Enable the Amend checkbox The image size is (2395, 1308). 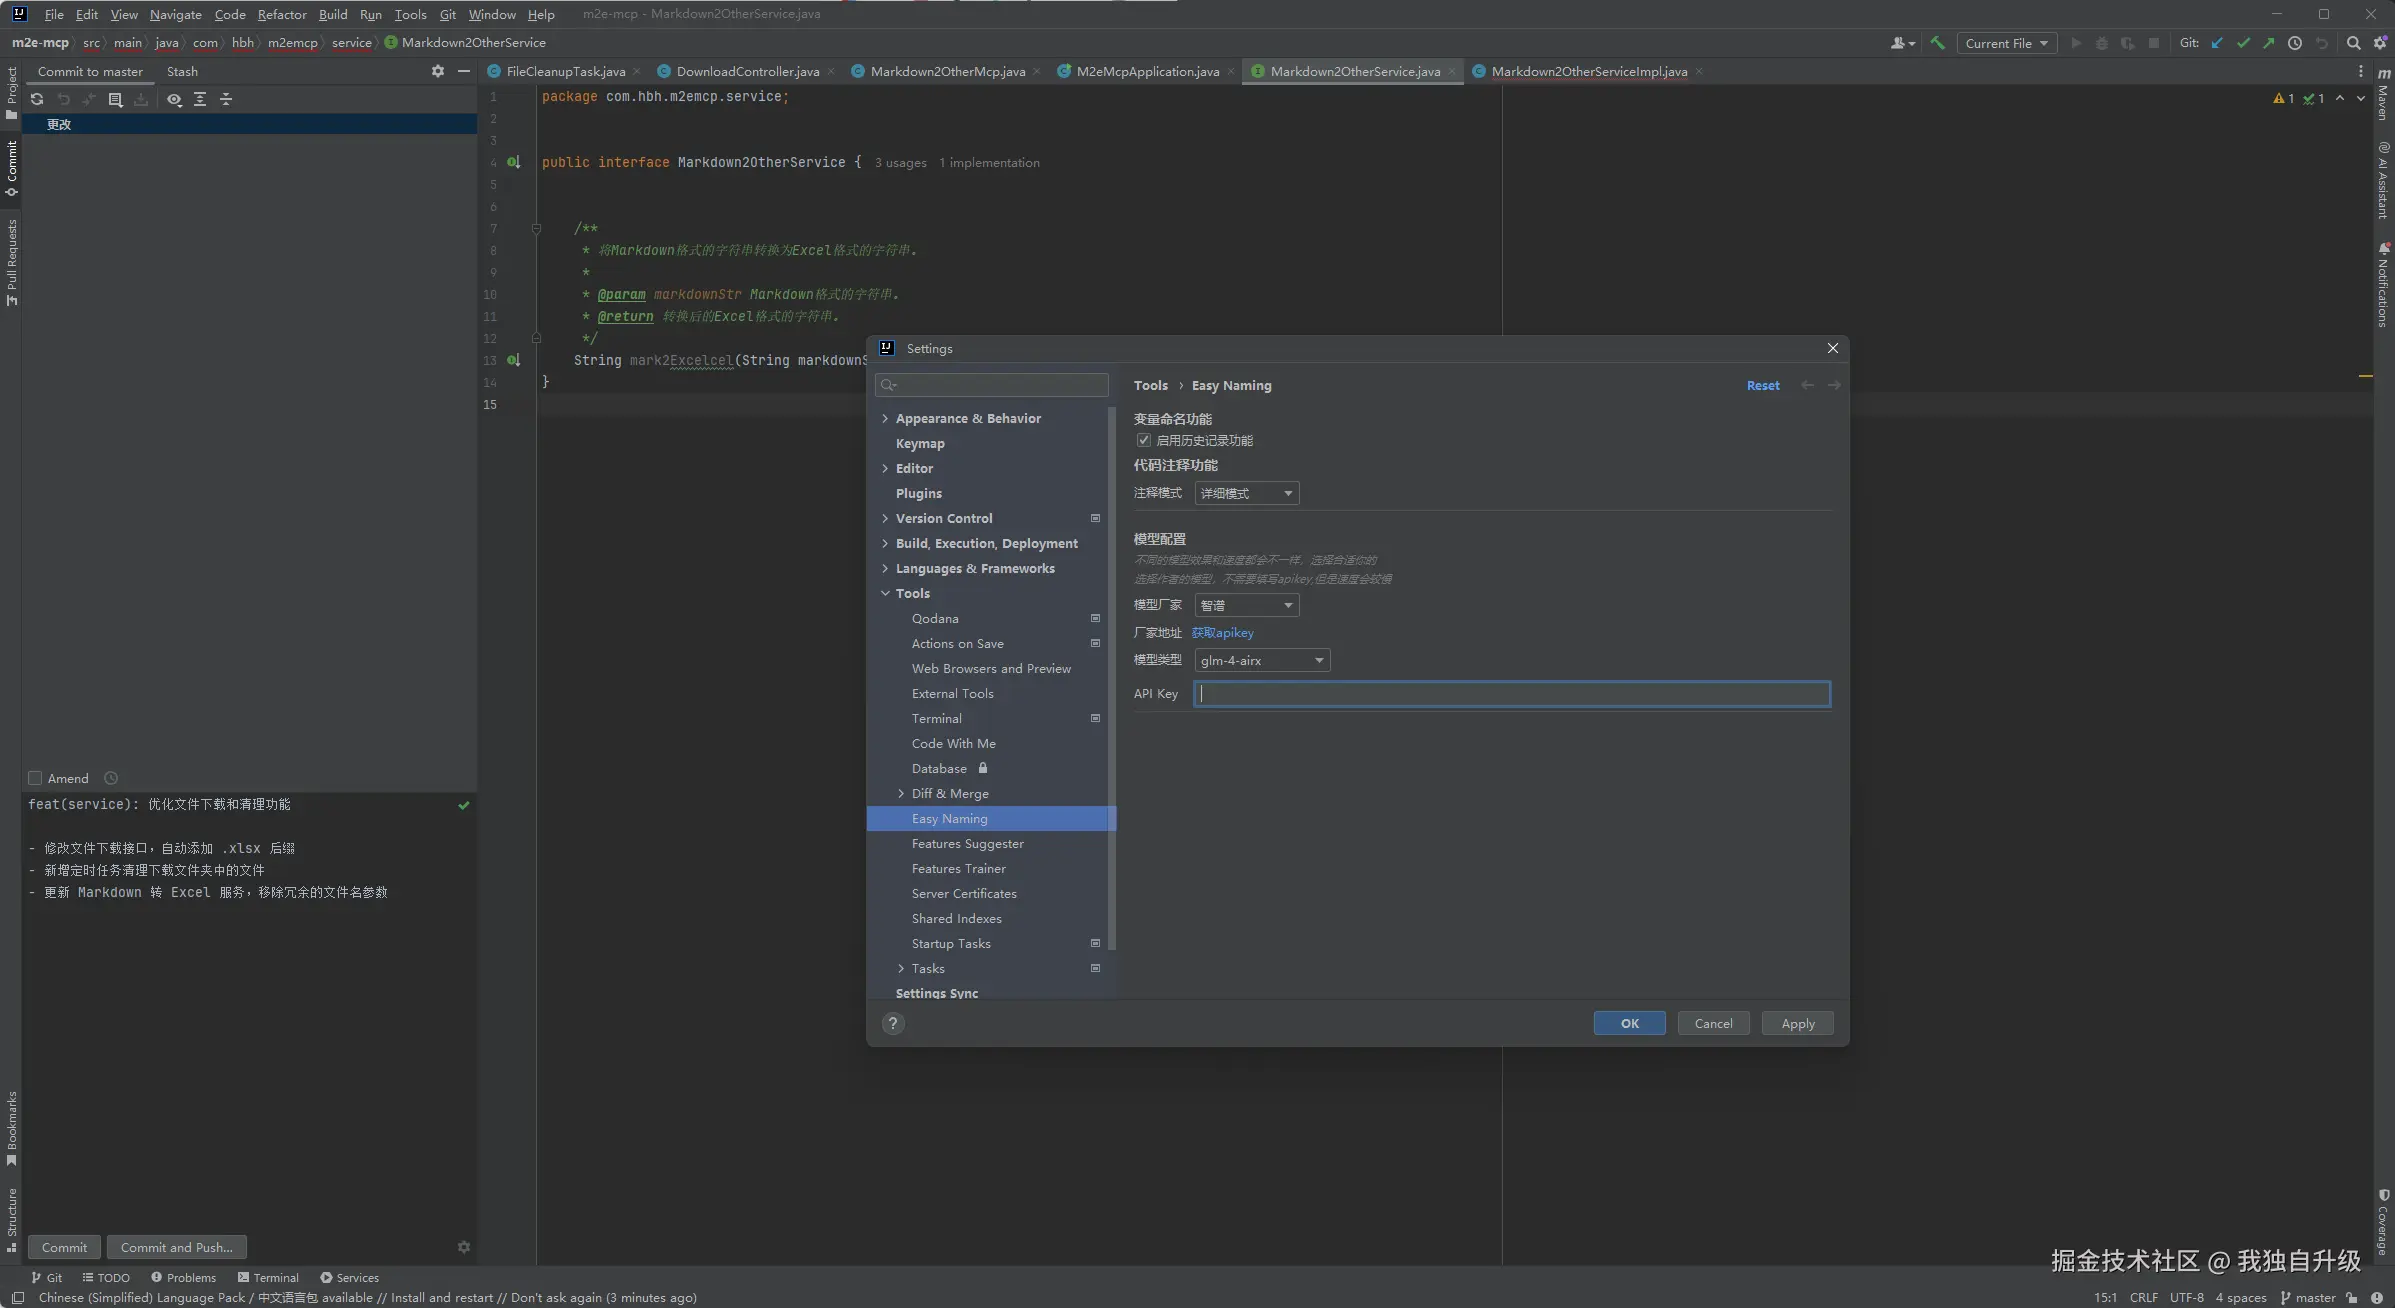point(35,778)
